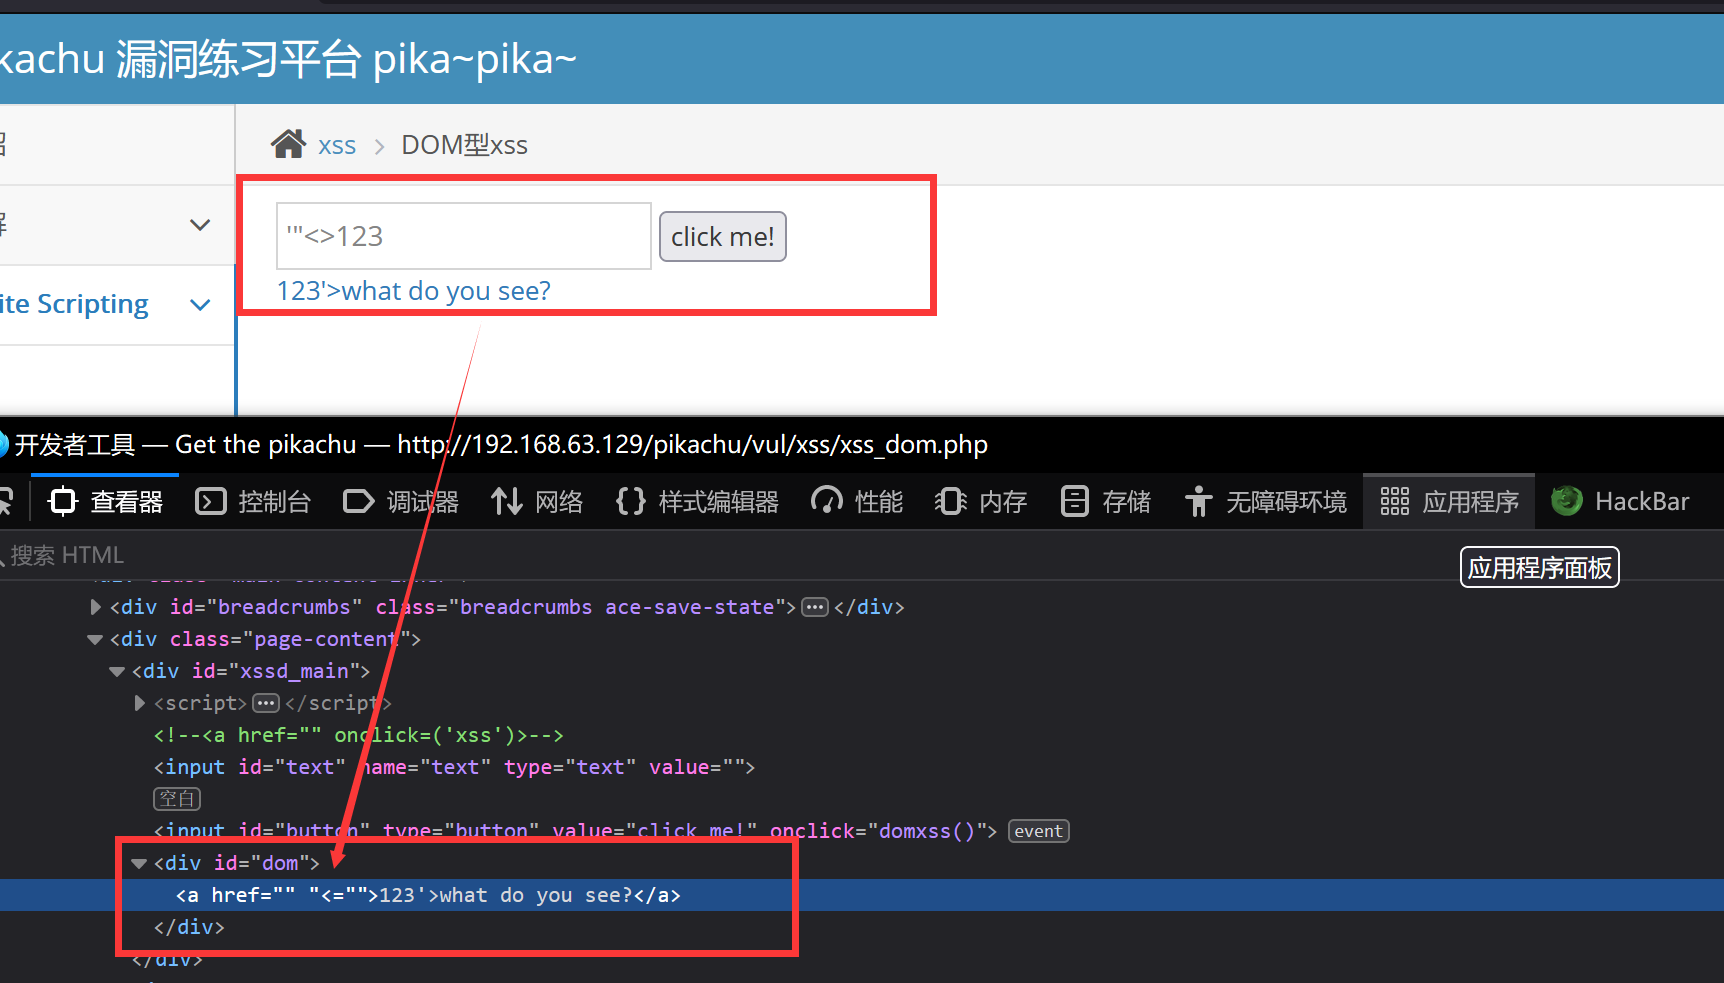Switch to the Network (网络) tab
This screenshot has width=1724, height=983.
pyautogui.click(x=537, y=501)
